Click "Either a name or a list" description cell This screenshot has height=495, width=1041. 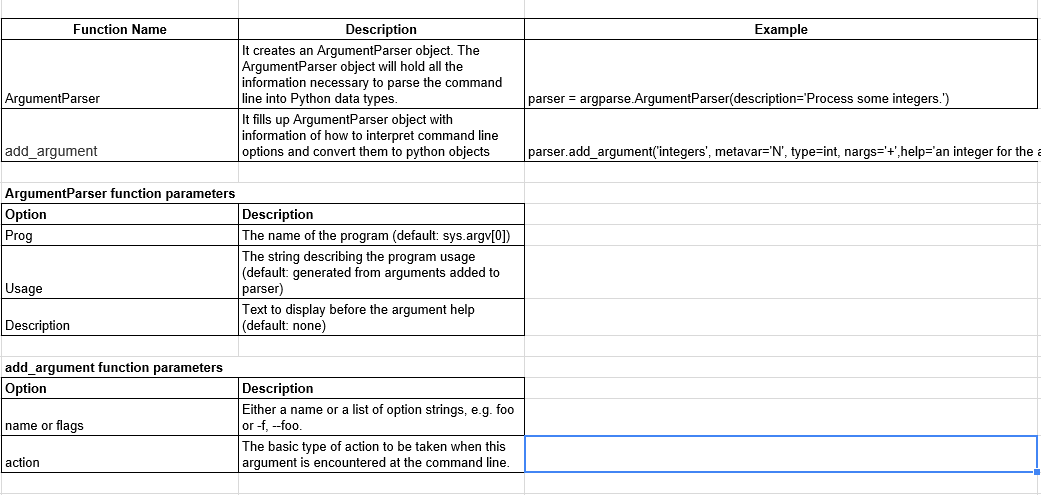pyautogui.click(x=381, y=417)
